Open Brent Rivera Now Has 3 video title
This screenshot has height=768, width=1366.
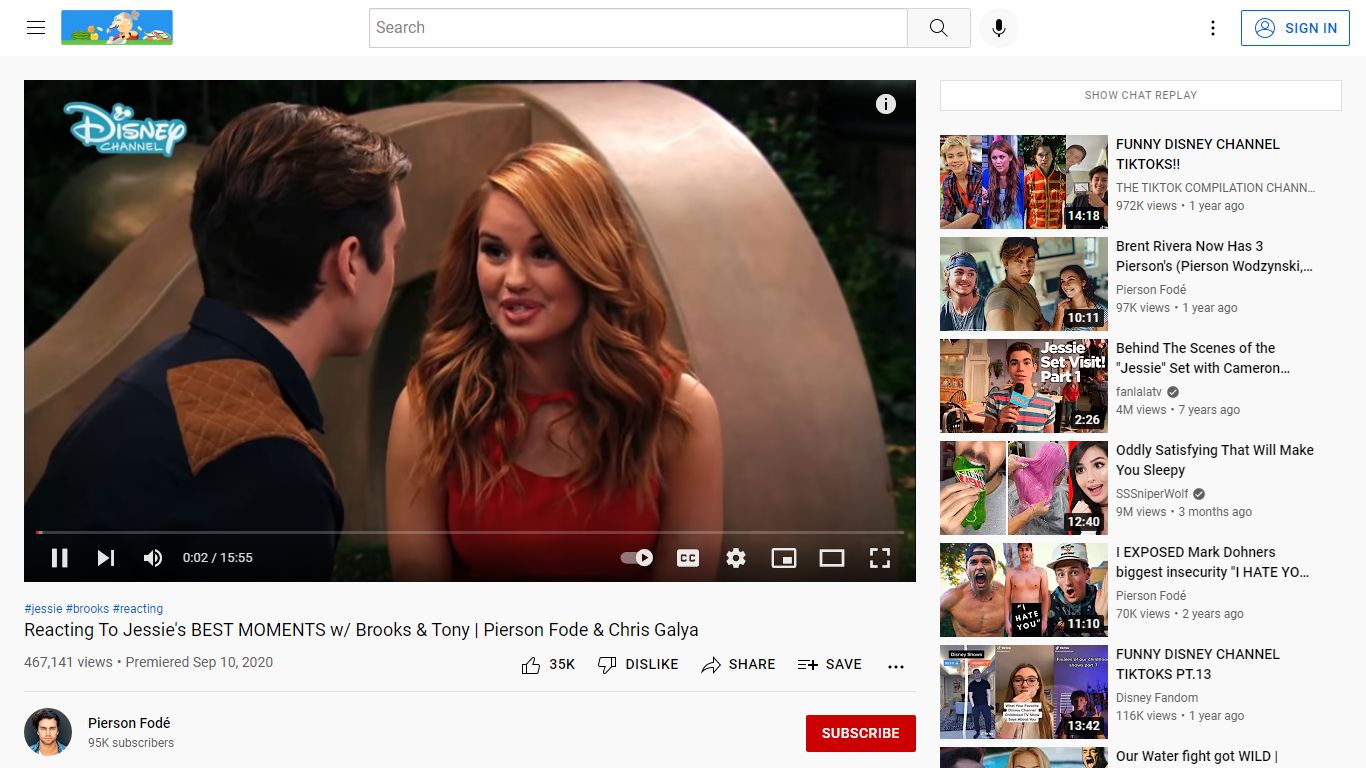[x=1214, y=256]
